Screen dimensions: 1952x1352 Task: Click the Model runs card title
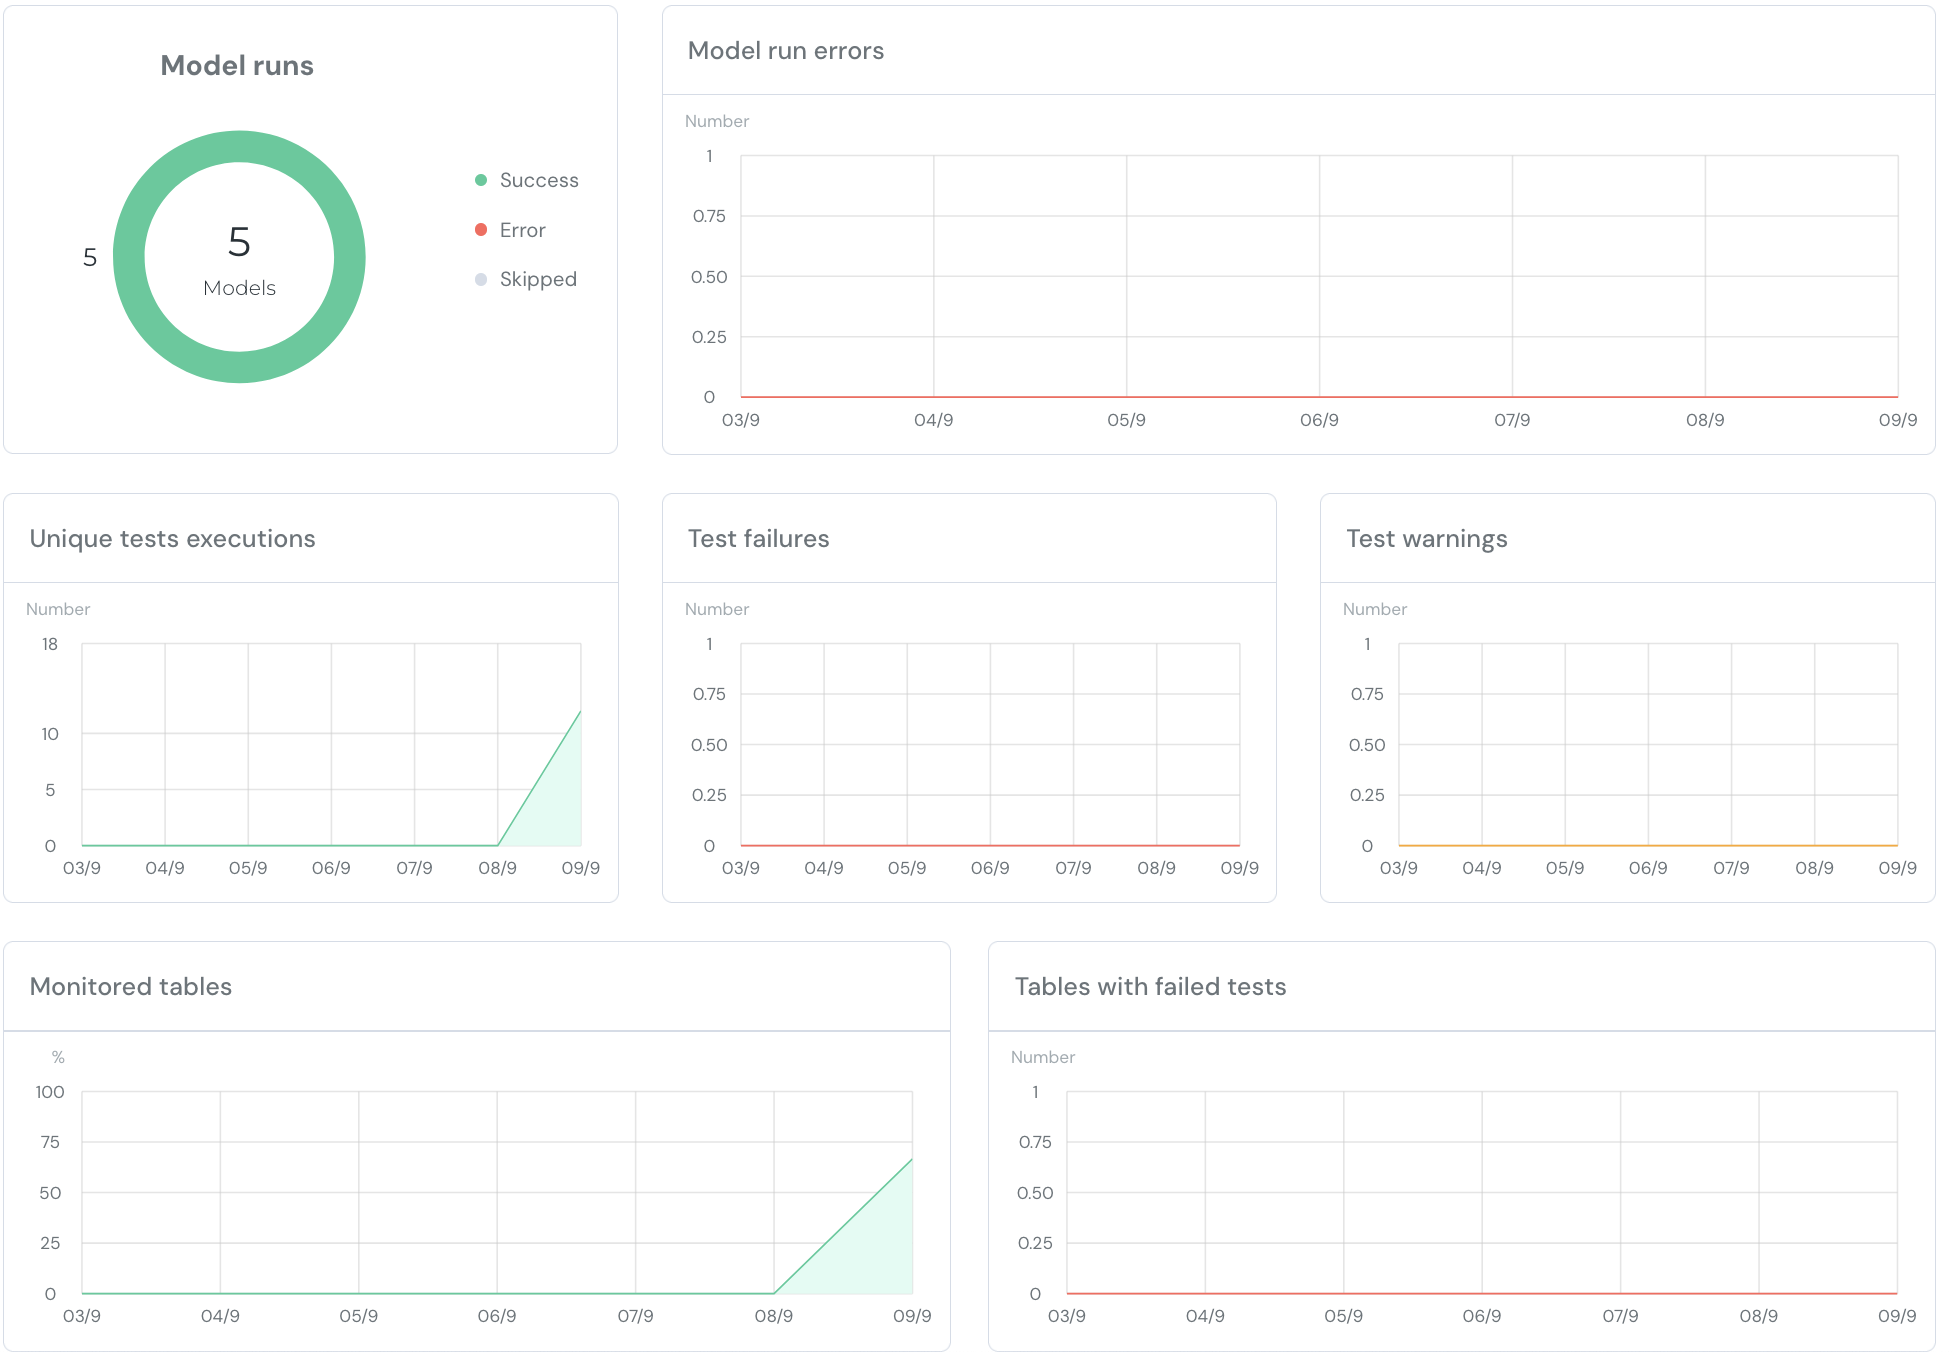237,66
